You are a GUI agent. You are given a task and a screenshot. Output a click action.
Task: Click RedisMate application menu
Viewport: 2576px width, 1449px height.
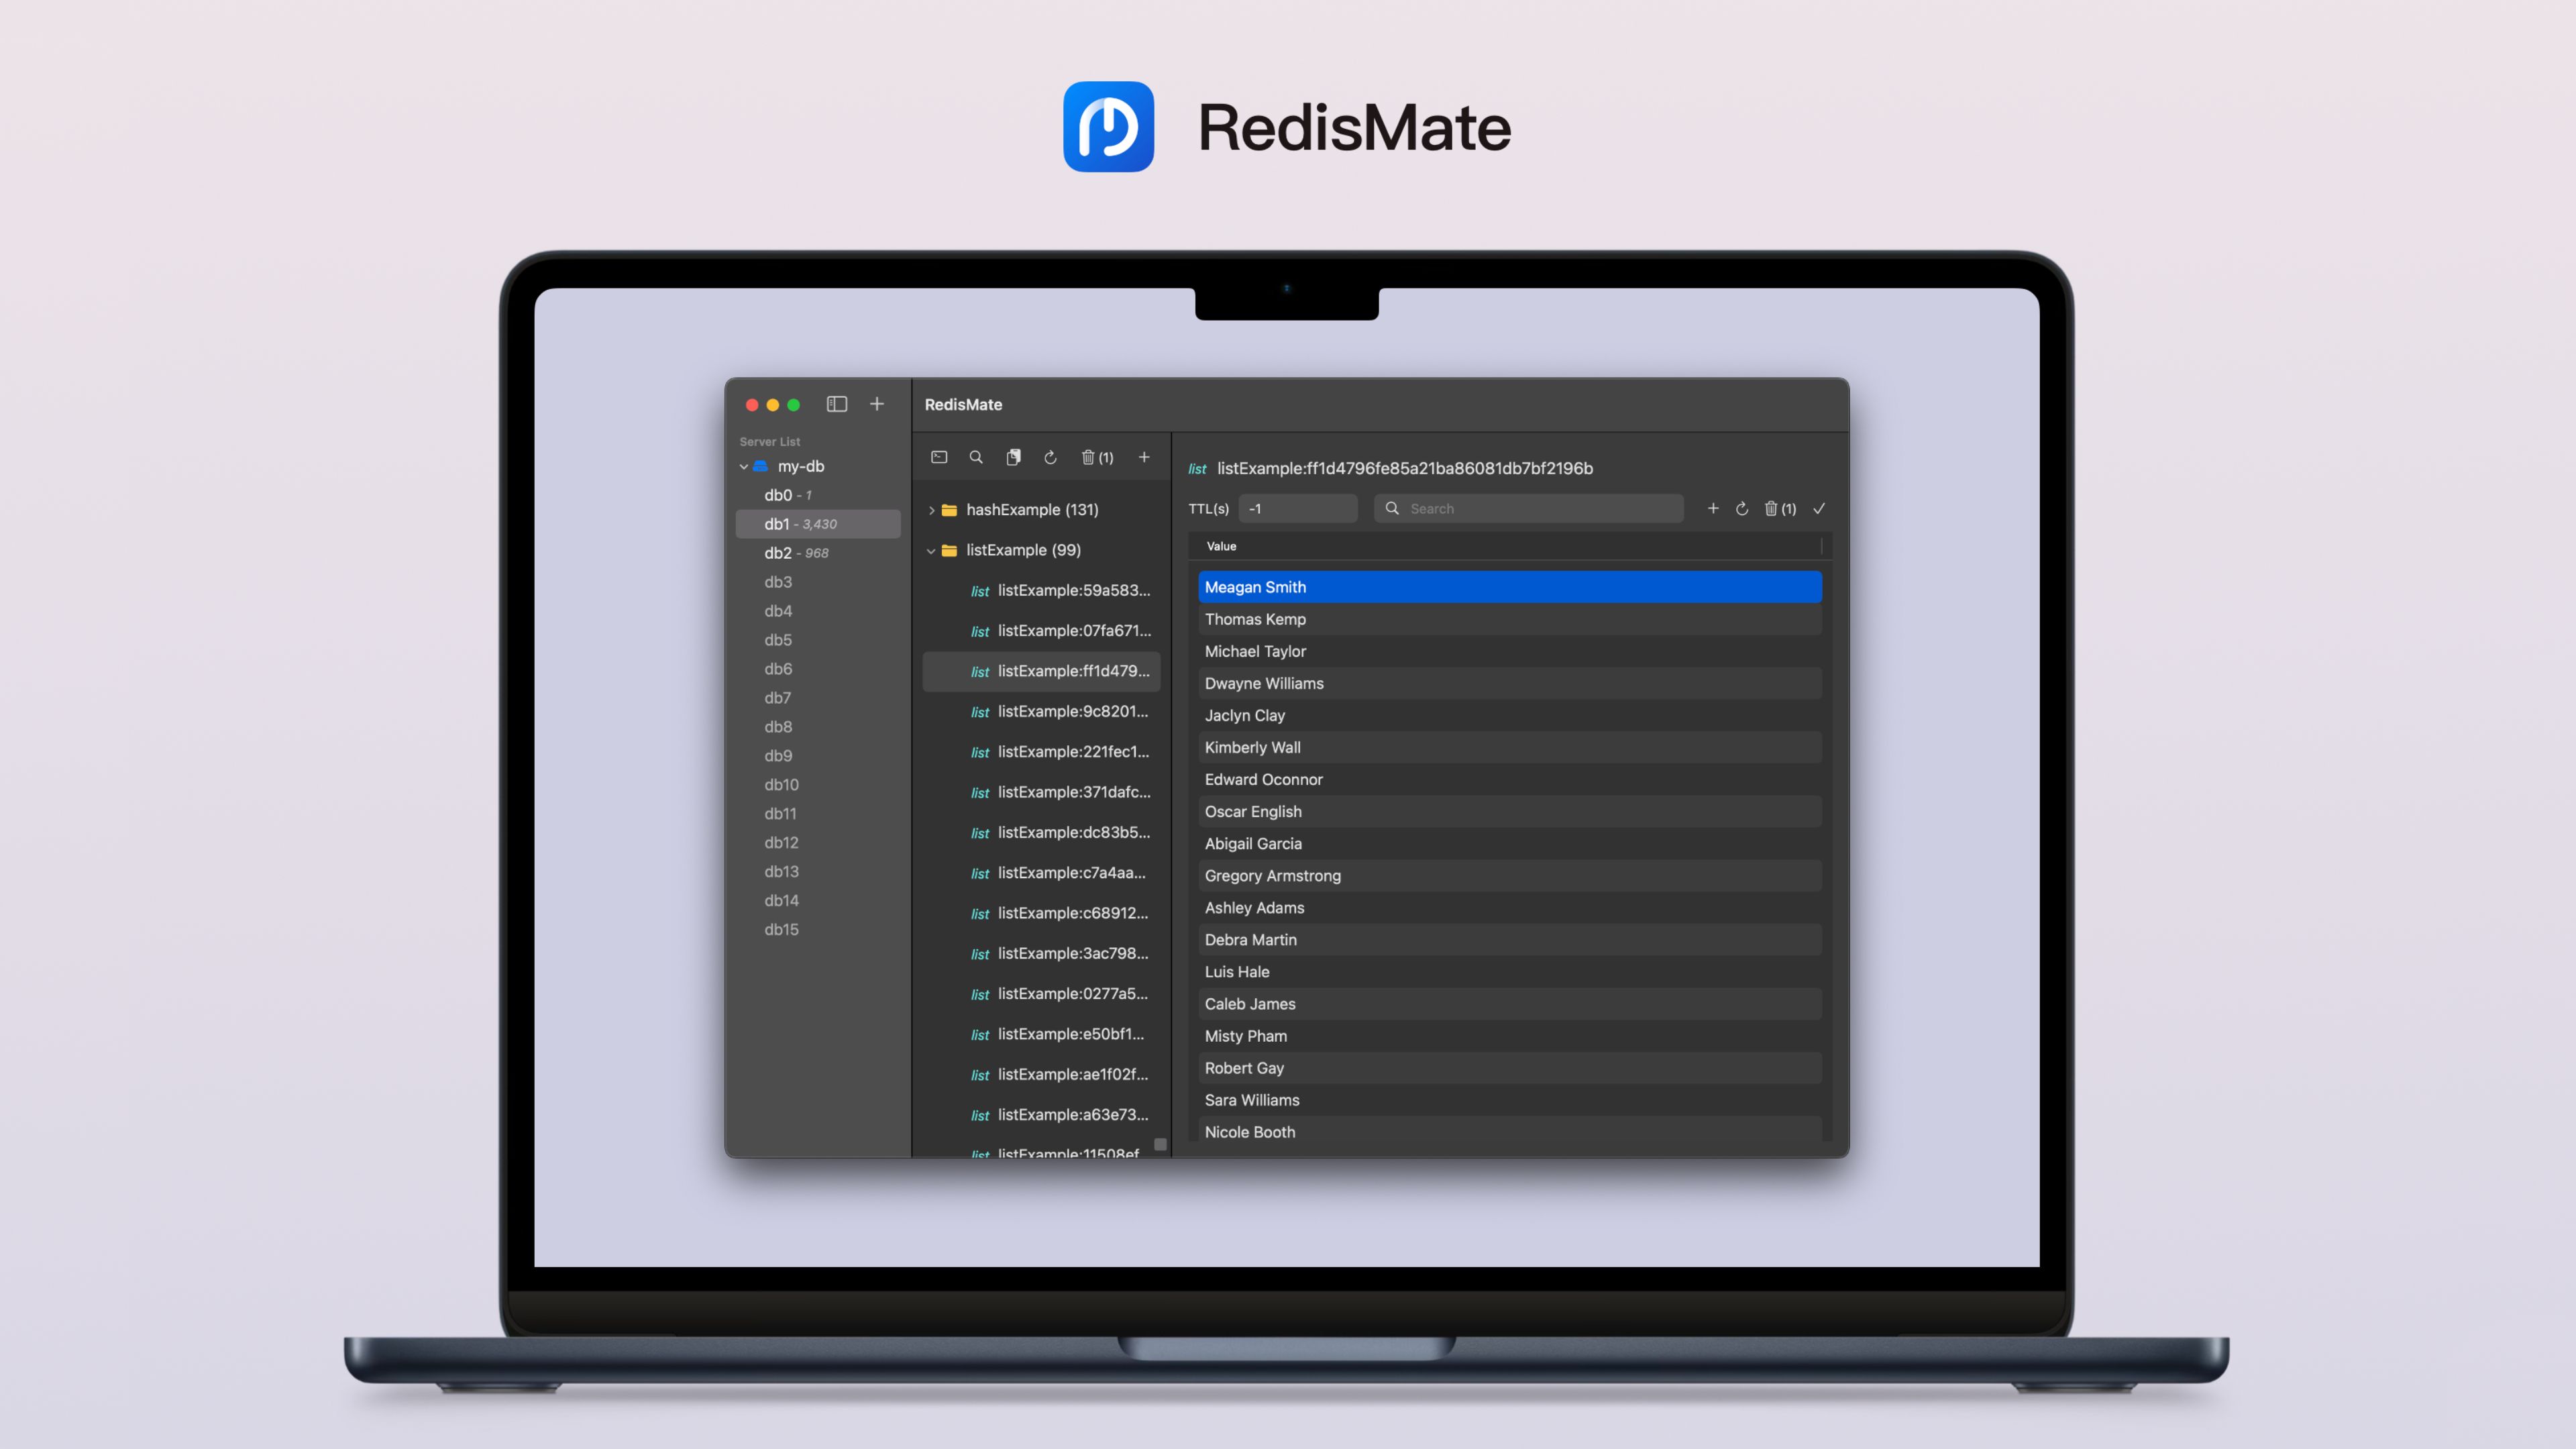click(x=964, y=403)
